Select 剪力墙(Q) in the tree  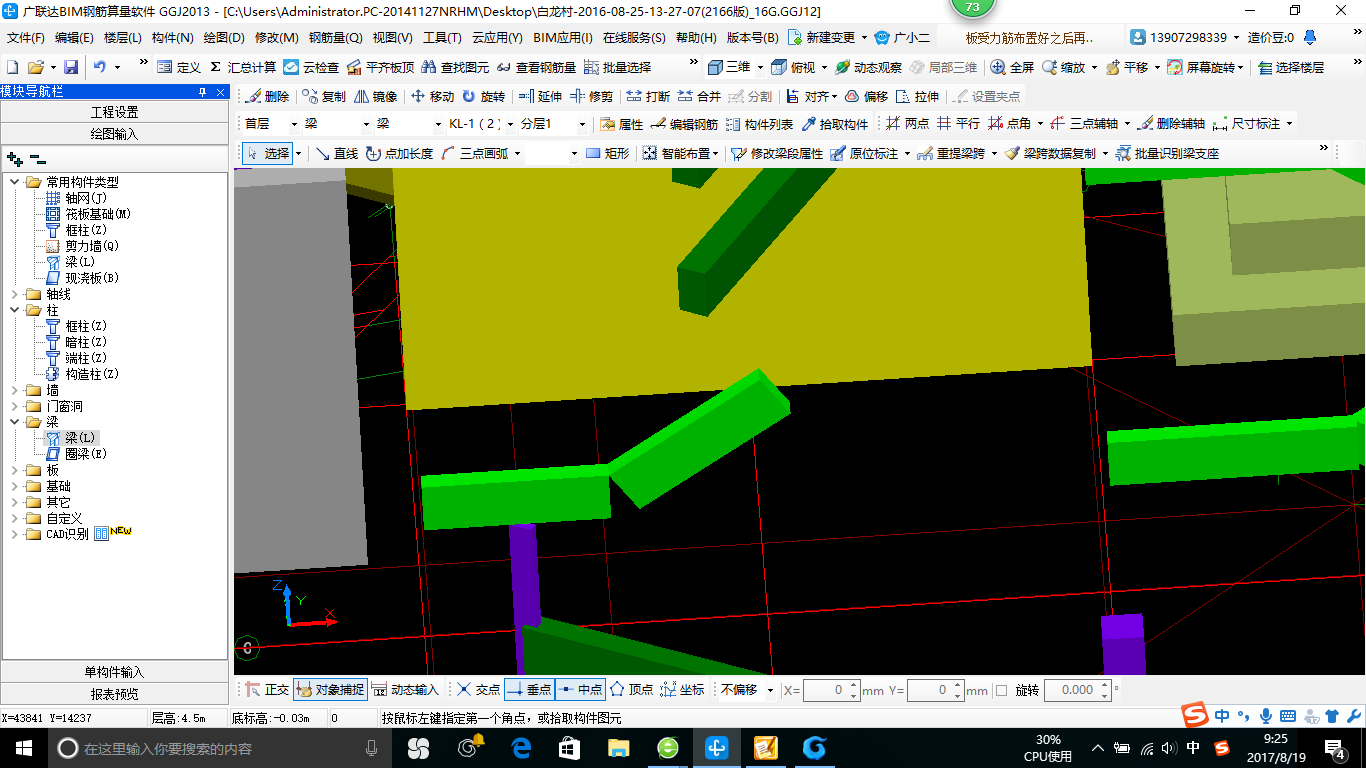82,246
